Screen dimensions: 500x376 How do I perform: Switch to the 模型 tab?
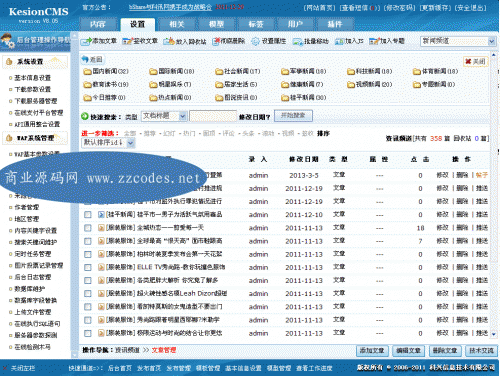coord(217,24)
